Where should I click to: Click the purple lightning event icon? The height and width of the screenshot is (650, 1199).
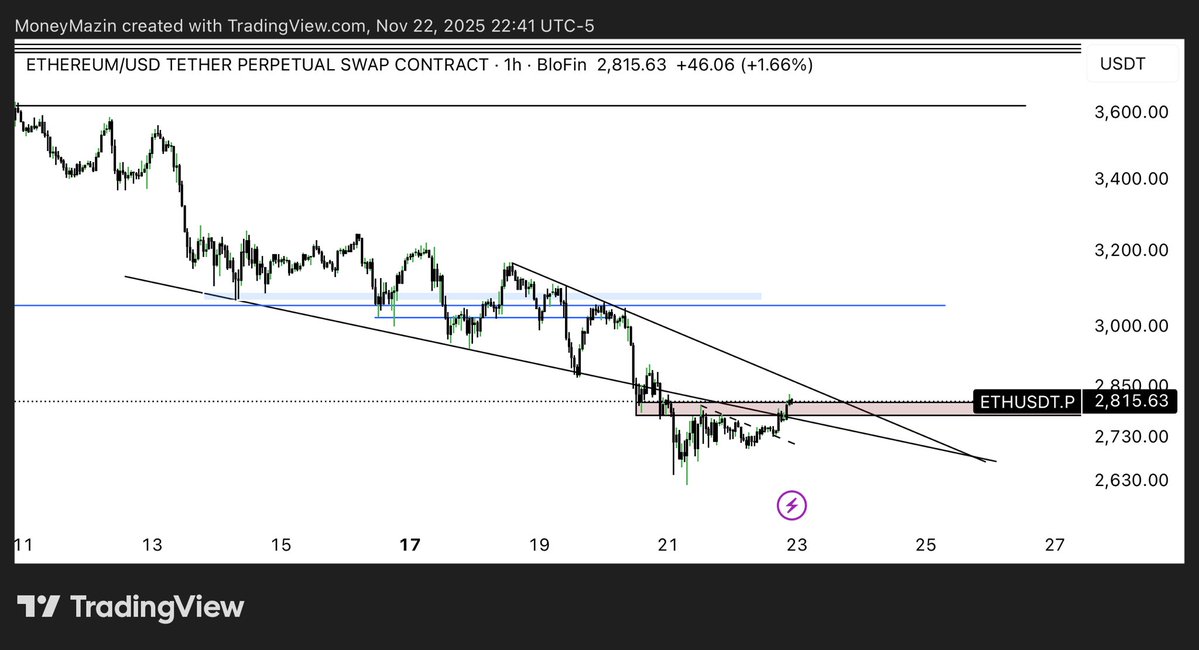pos(791,505)
